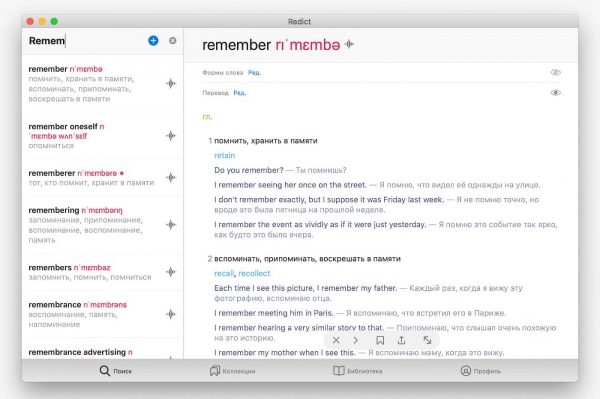The height and width of the screenshot is (399, 600).
Task: Click the yellow minimize window button
Action: tap(42, 21)
